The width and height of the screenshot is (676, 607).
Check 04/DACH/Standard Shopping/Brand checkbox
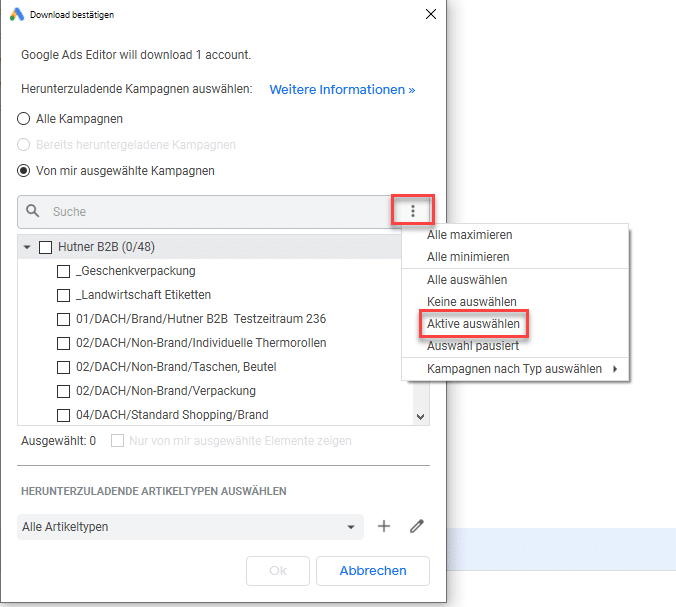[x=63, y=415]
